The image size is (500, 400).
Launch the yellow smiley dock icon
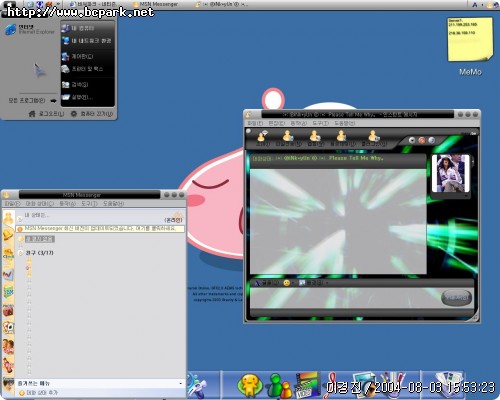point(249,385)
